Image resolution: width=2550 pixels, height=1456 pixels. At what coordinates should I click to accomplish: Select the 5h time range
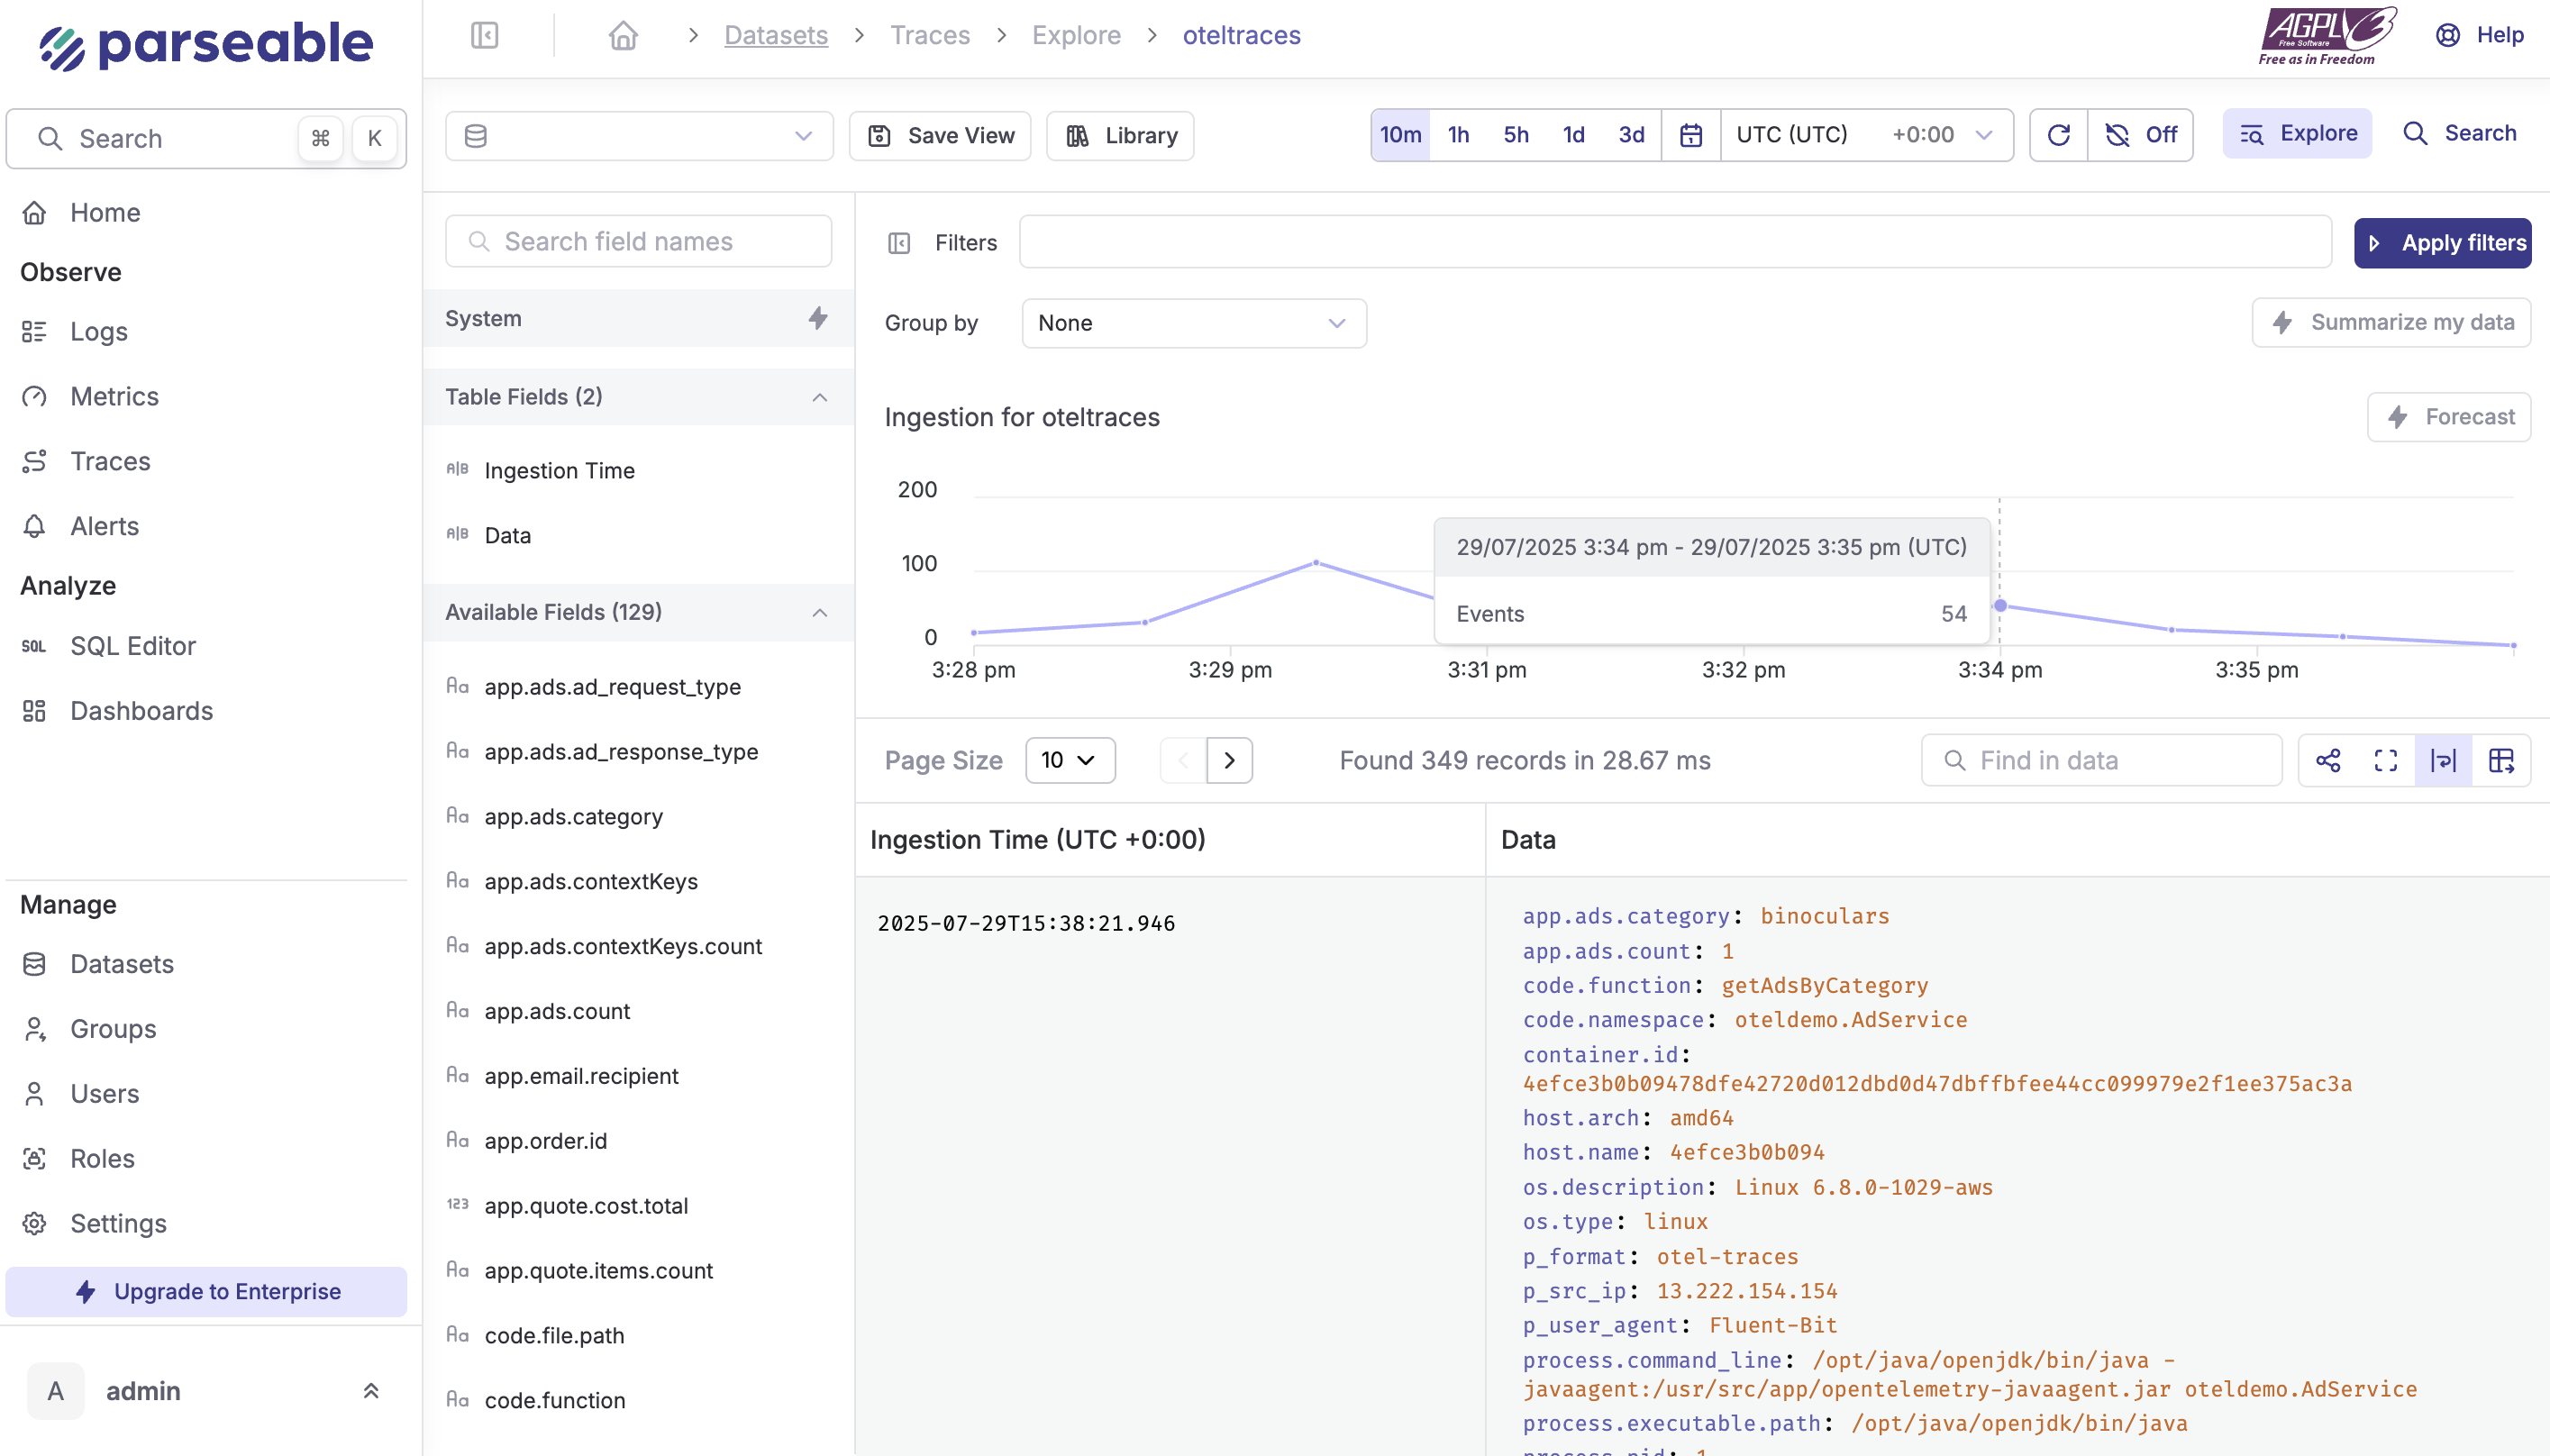click(x=1516, y=135)
